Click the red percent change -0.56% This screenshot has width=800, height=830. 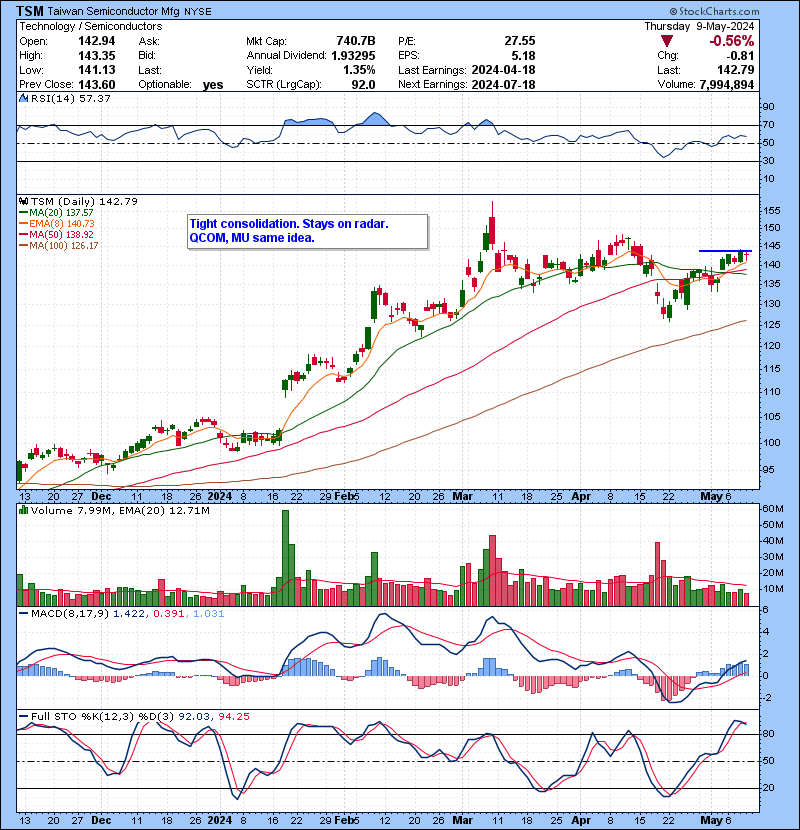click(x=732, y=41)
